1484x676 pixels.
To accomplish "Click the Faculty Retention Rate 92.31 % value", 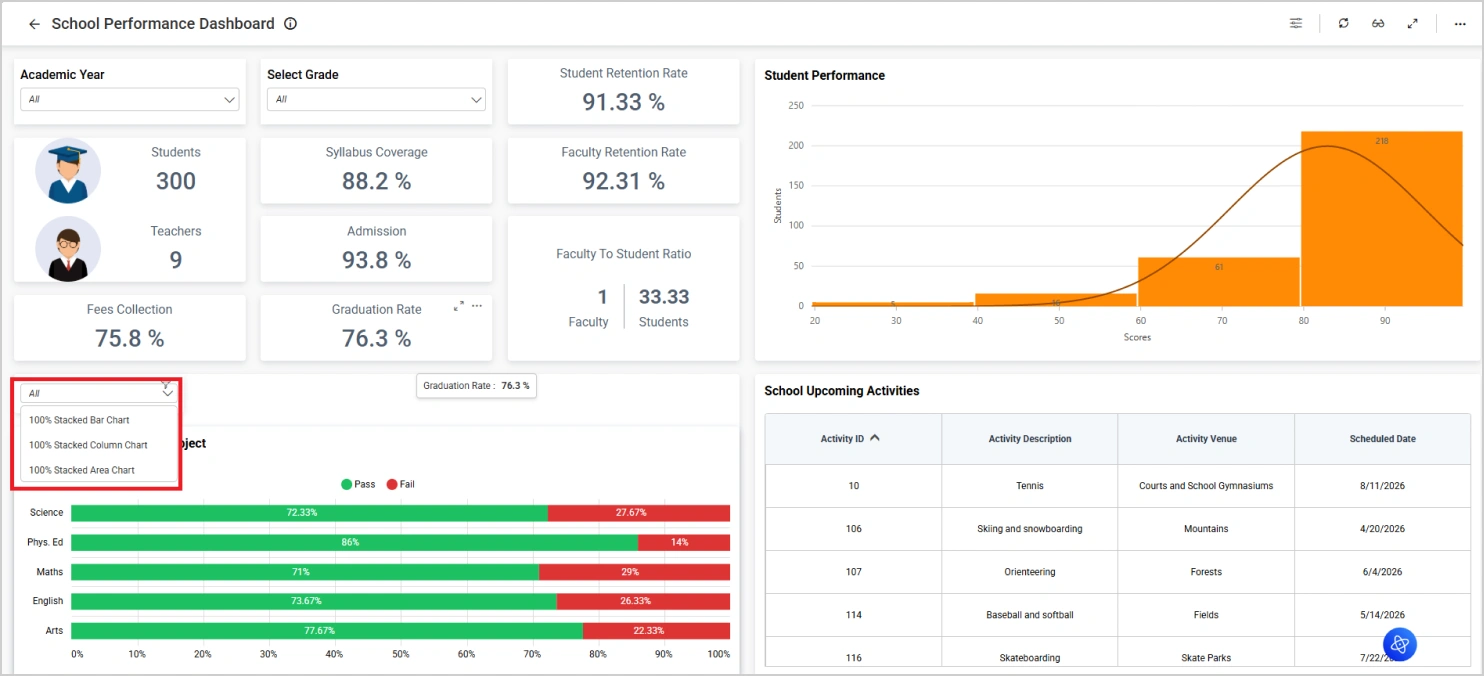I will (624, 181).
